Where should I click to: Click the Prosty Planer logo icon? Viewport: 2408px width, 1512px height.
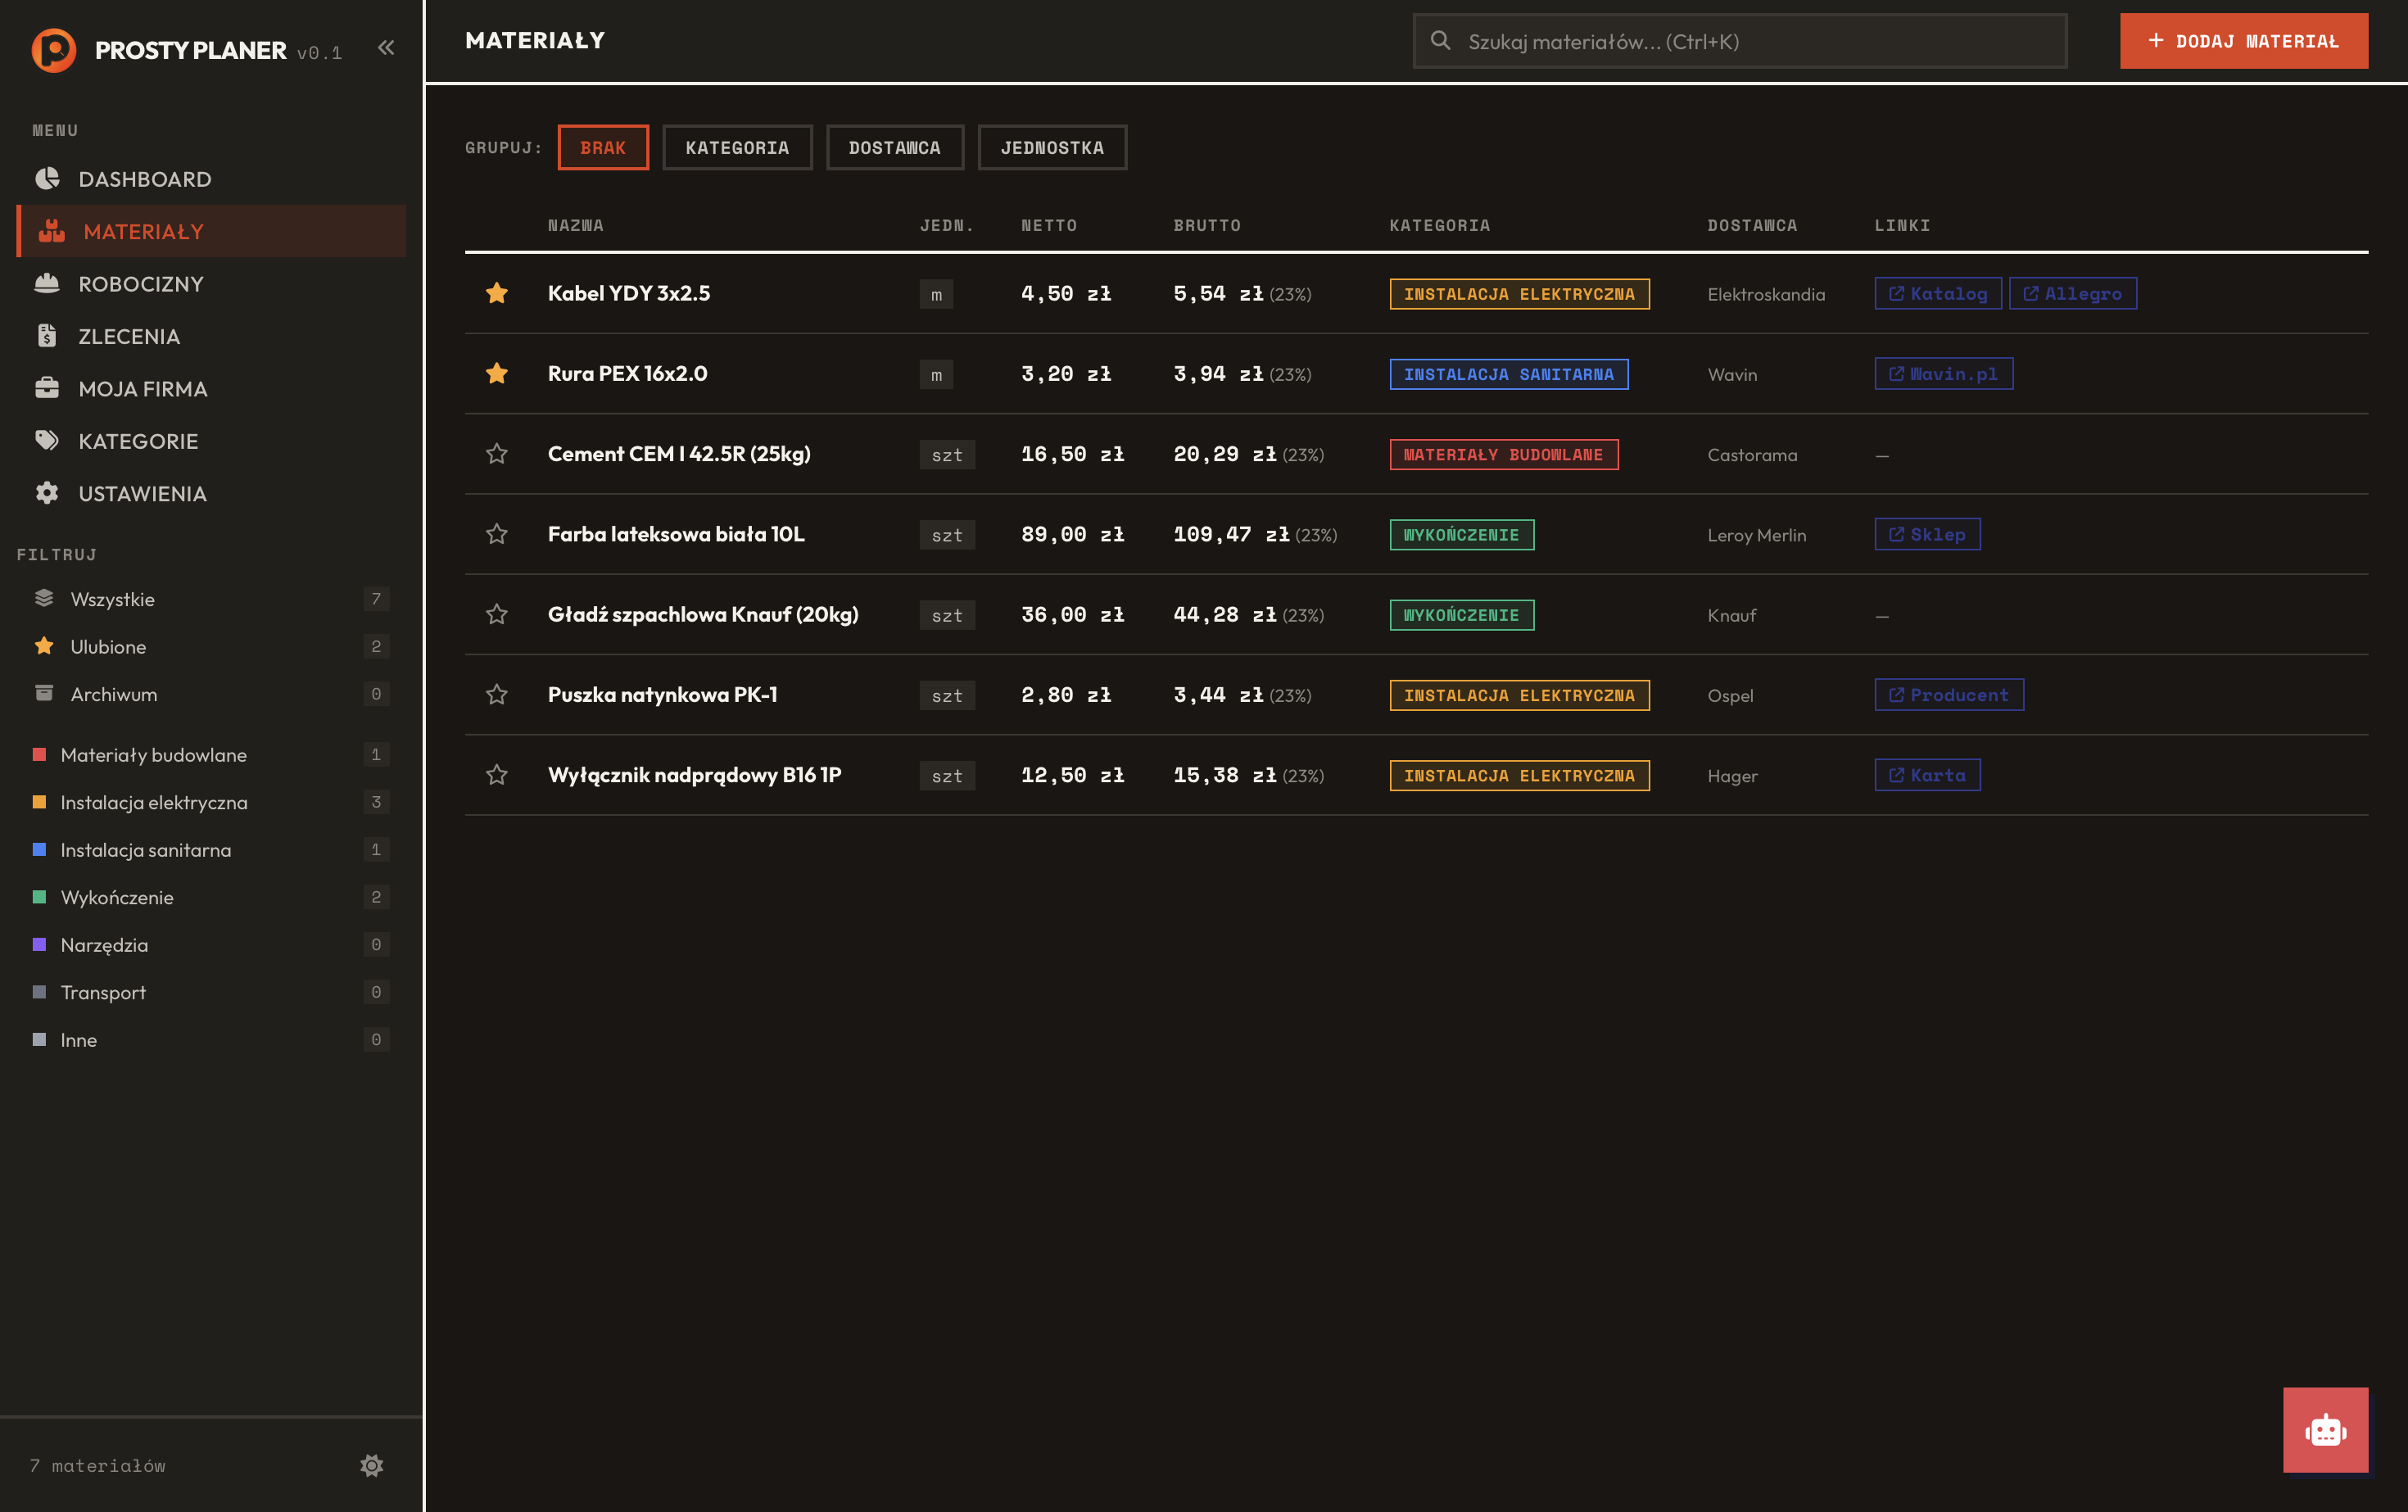(x=53, y=50)
